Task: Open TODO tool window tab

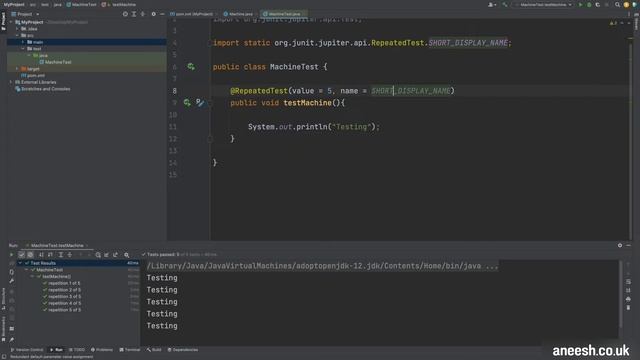Action: click(x=77, y=350)
